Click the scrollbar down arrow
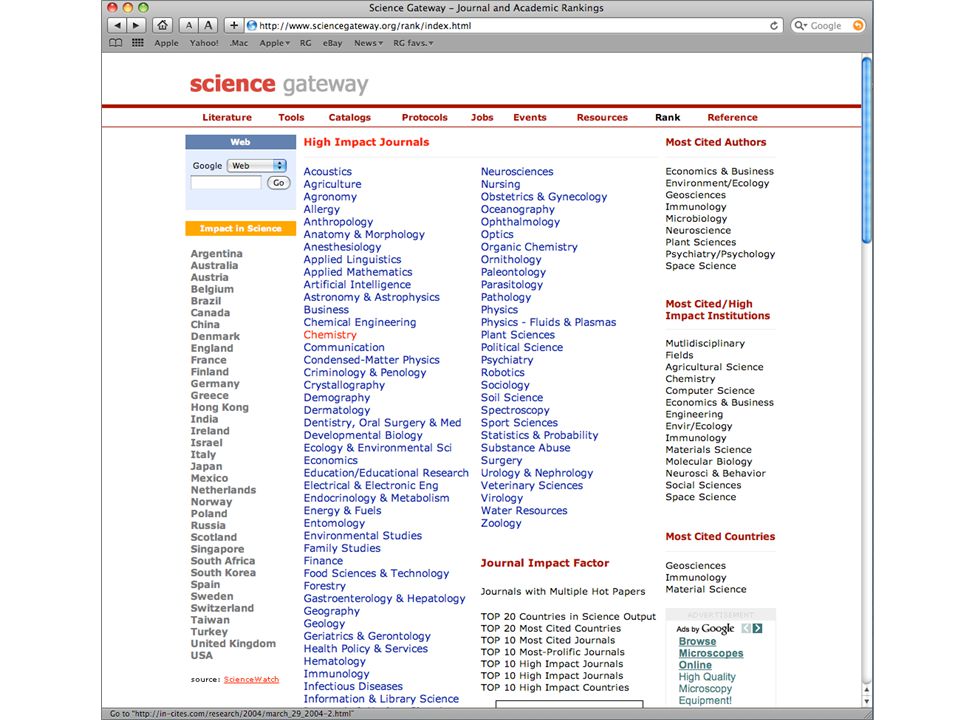Image resolution: width=960 pixels, height=720 pixels. [866, 701]
